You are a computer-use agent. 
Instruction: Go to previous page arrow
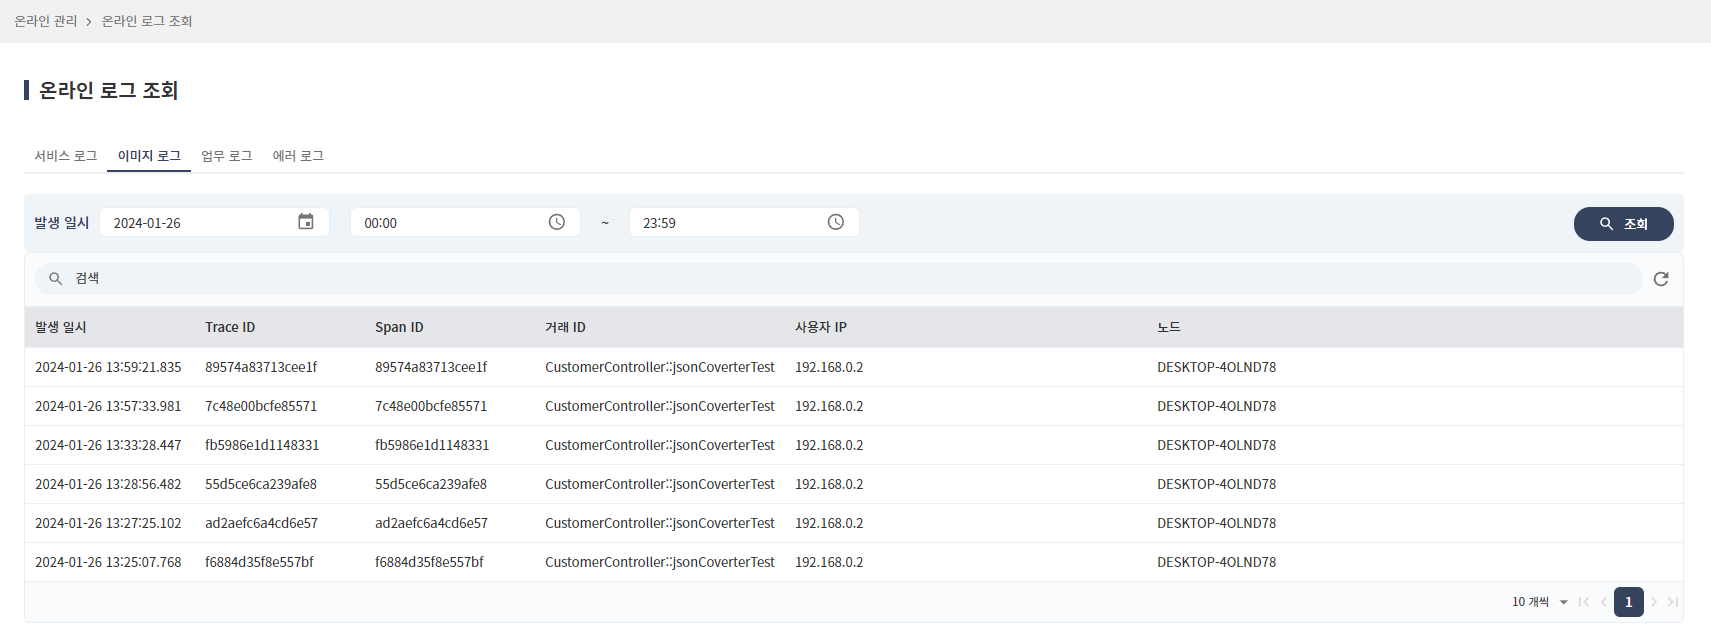1604,602
